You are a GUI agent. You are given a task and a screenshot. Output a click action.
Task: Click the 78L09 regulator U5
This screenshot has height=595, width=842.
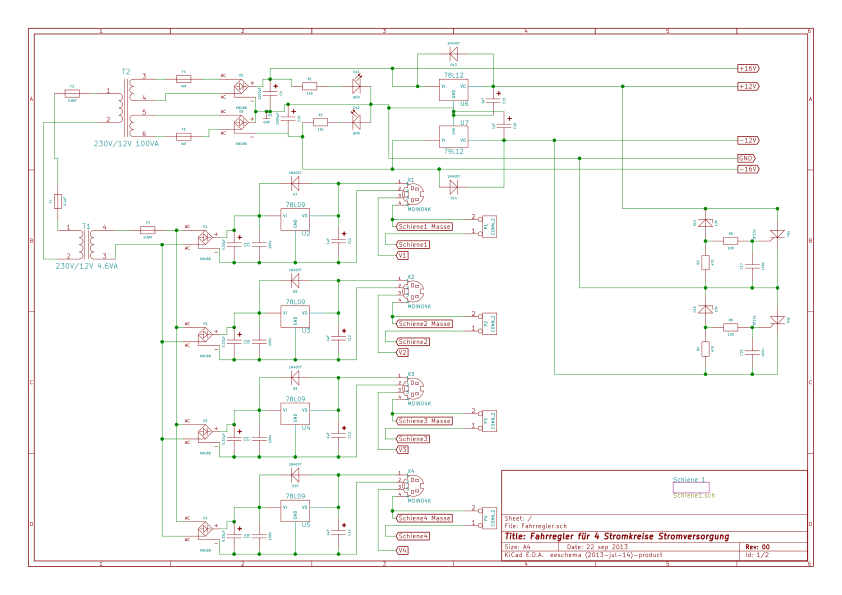pyautogui.click(x=295, y=511)
